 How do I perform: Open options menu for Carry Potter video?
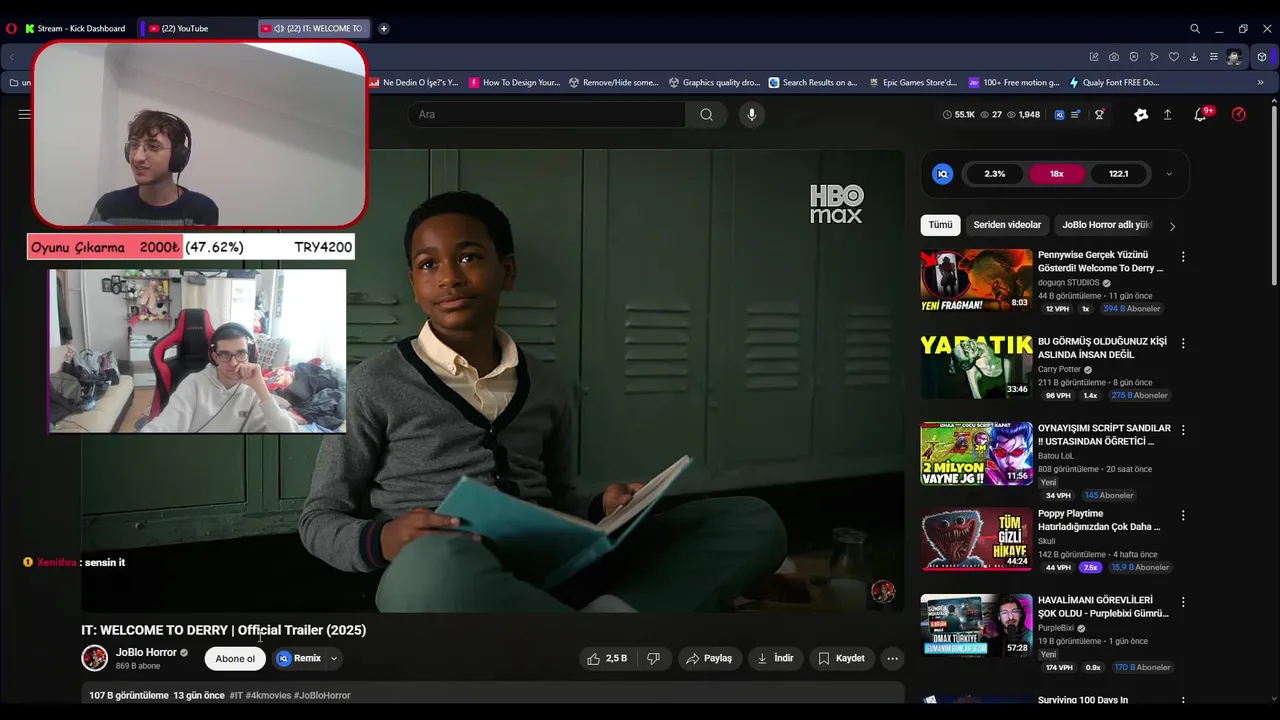click(x=1183, y=343)
